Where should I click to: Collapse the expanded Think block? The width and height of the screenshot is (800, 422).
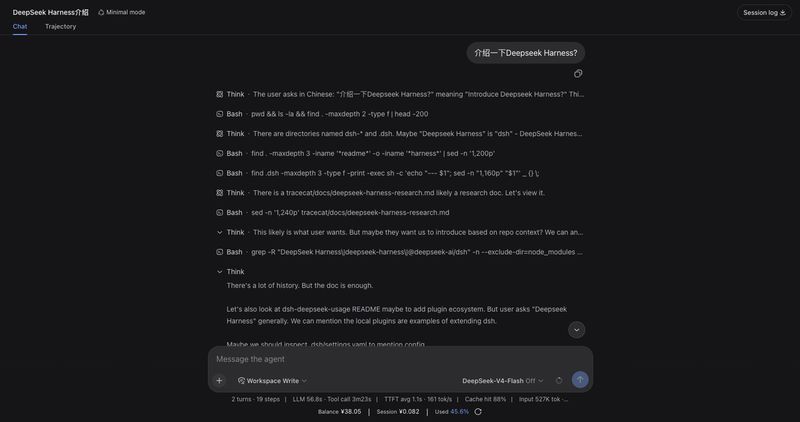[x=231, y=272]
